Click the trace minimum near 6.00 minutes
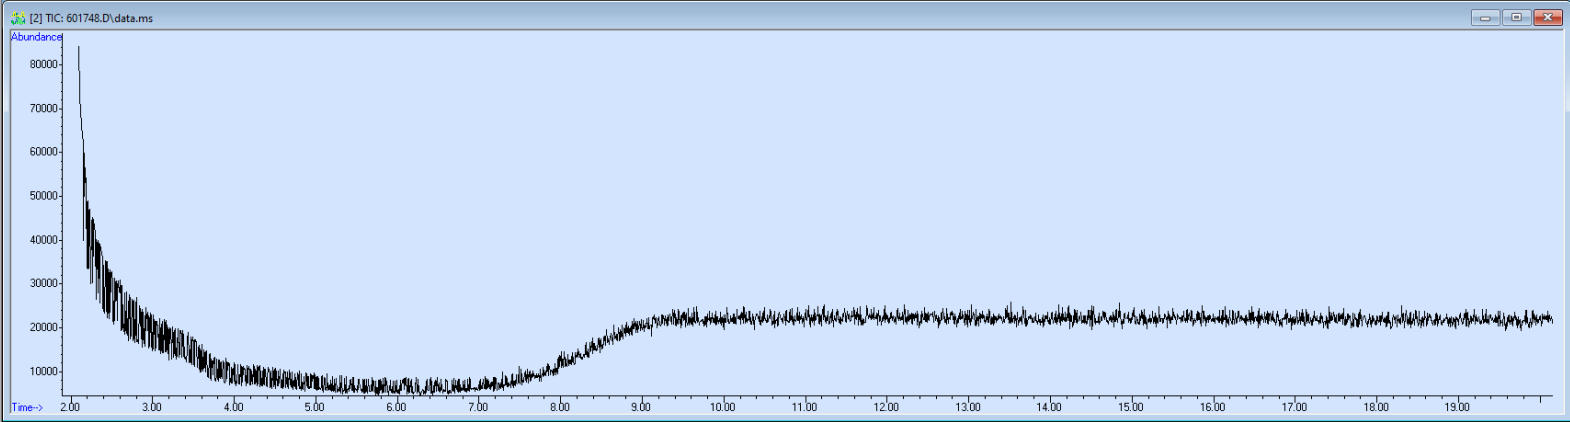Screen dimensions: 1570x422 click(396, 386)
